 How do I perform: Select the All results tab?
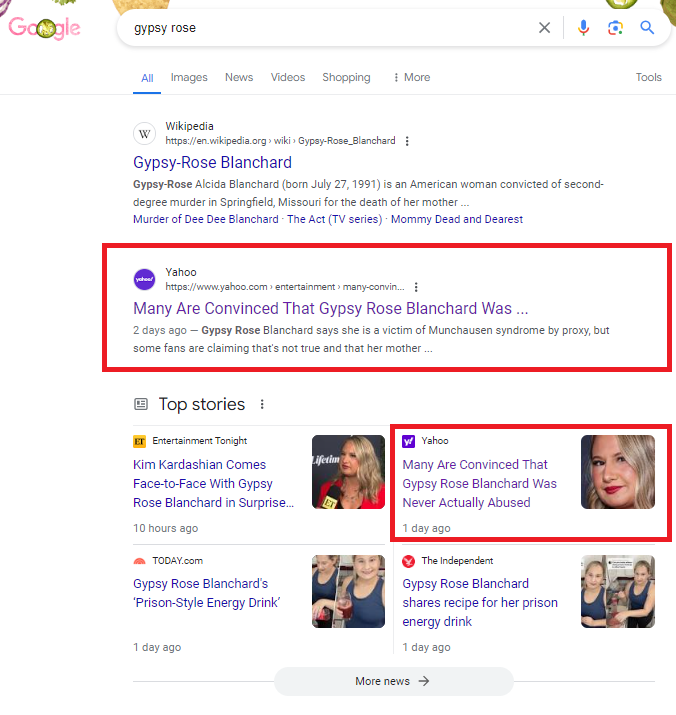click(x=147, y=78)
